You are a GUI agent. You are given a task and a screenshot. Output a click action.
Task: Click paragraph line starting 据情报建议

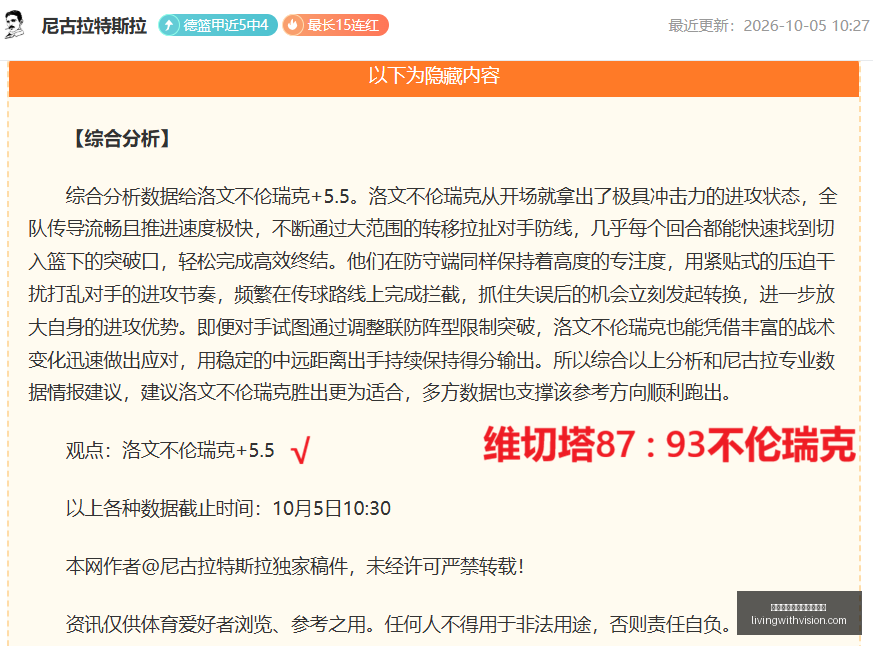[x=380, y=392]
